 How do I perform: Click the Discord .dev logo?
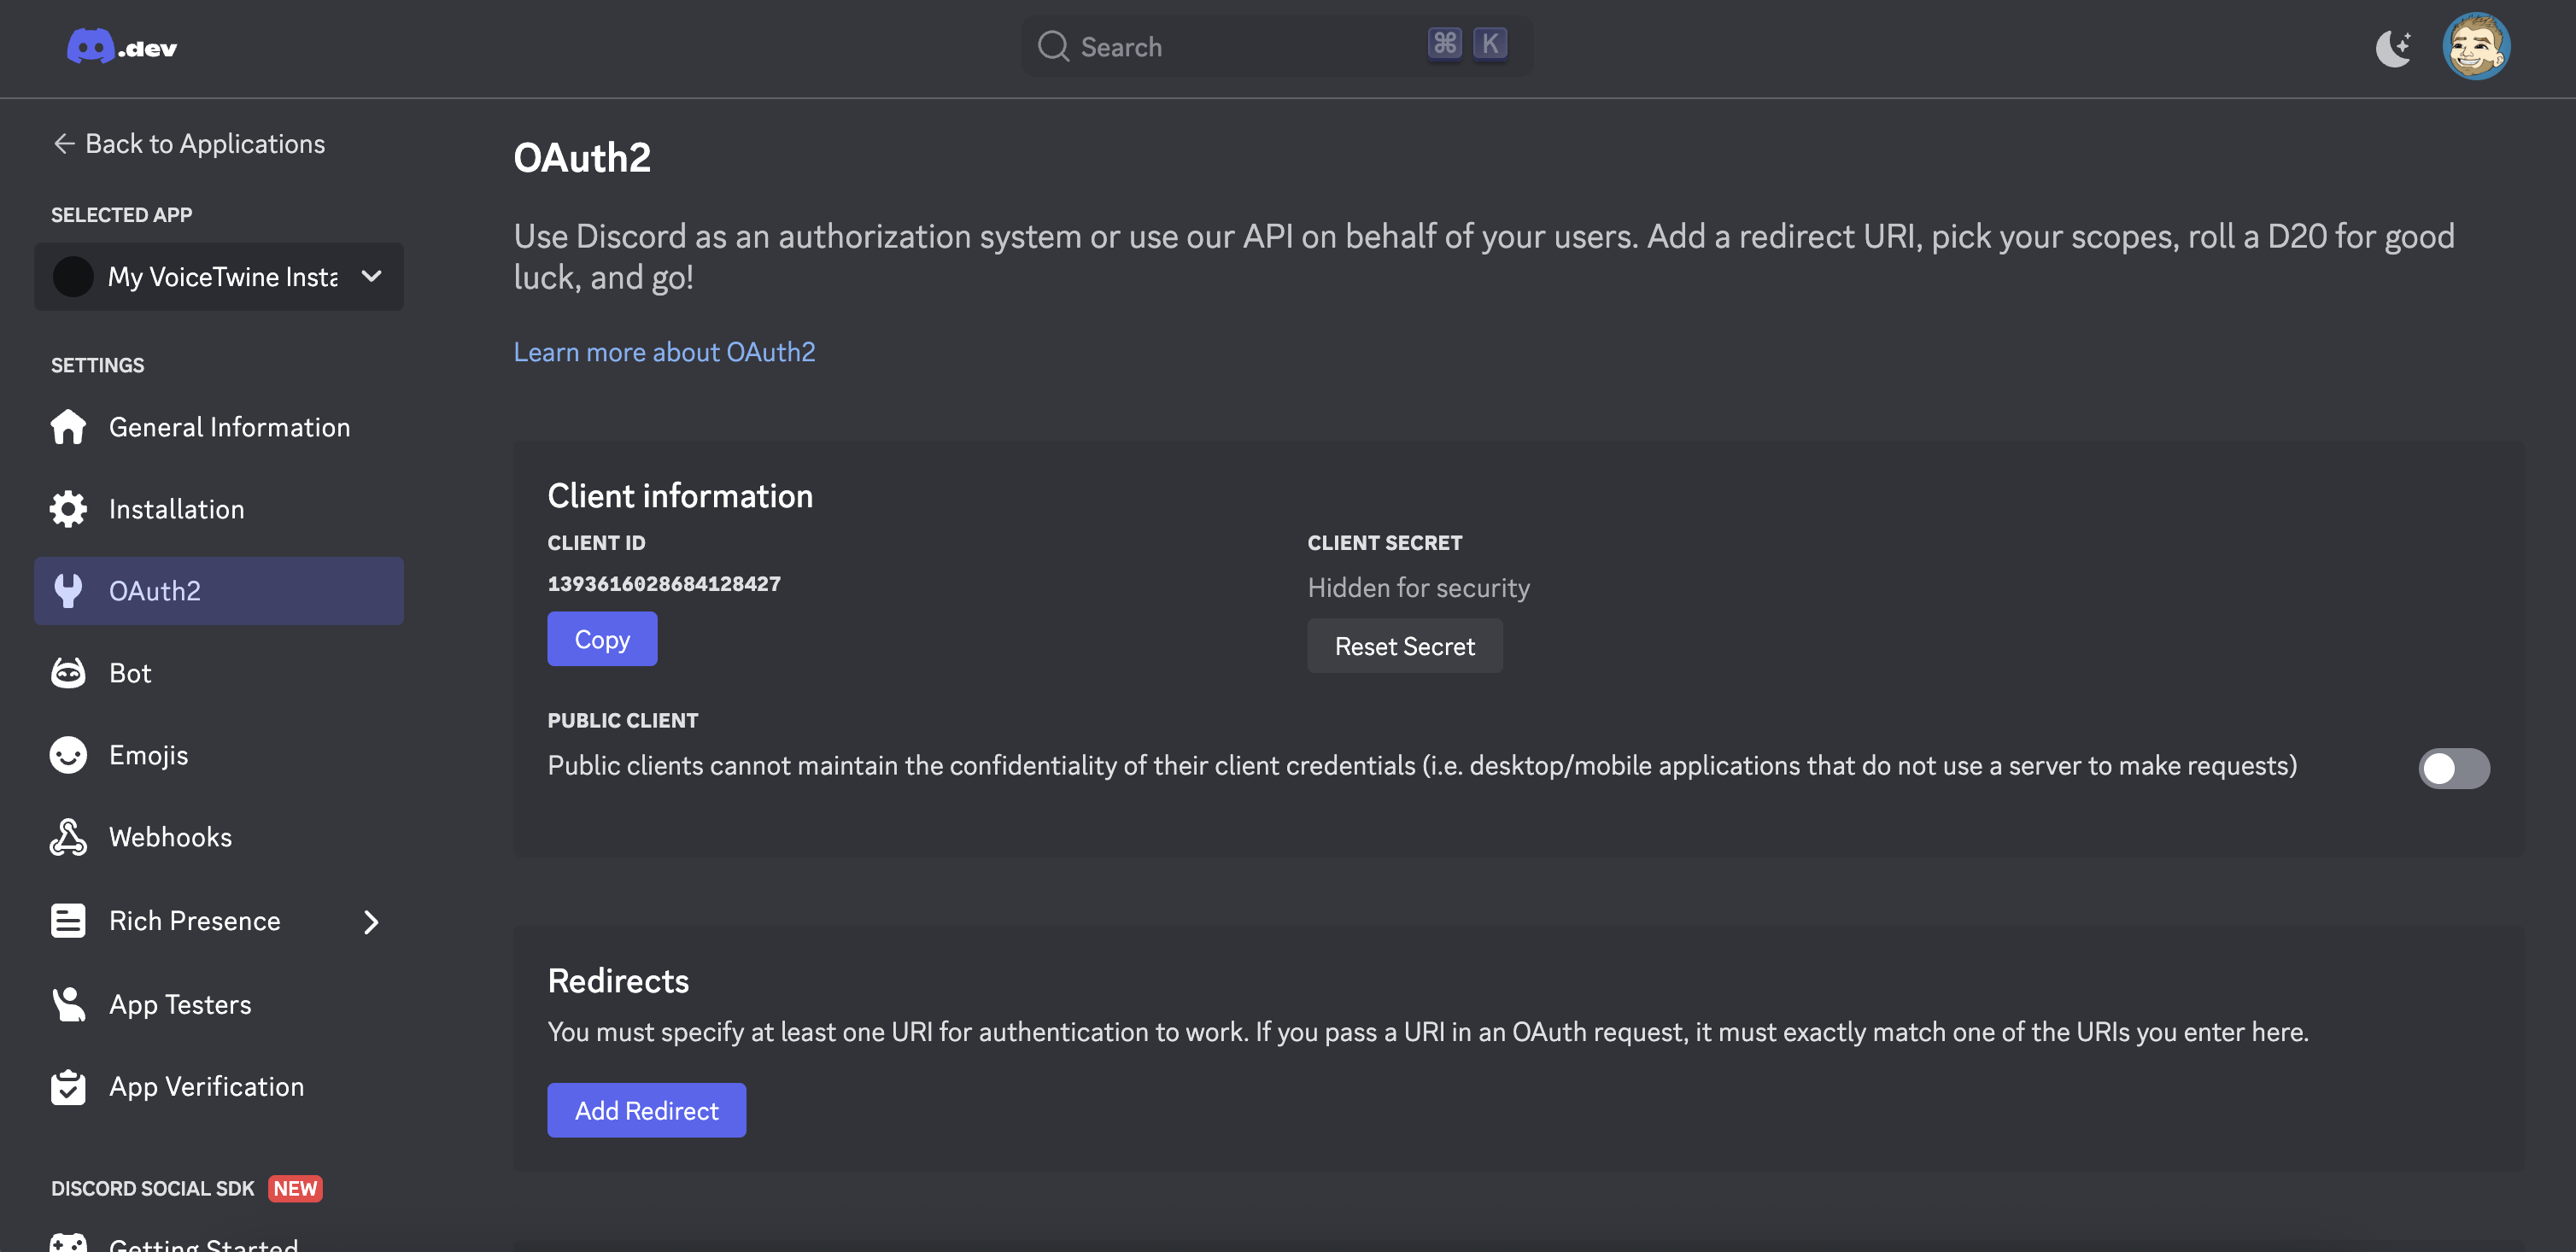(122, 47)
